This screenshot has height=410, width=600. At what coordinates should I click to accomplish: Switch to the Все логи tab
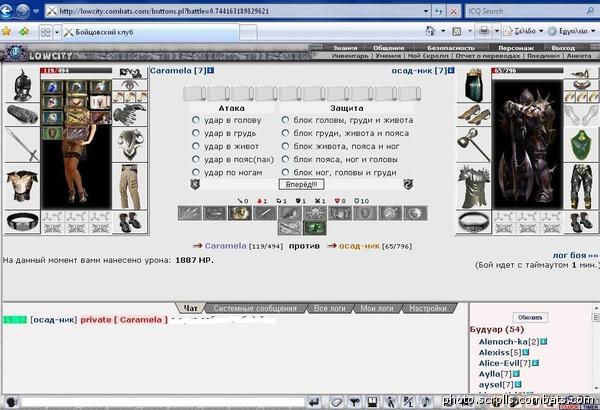329,308
